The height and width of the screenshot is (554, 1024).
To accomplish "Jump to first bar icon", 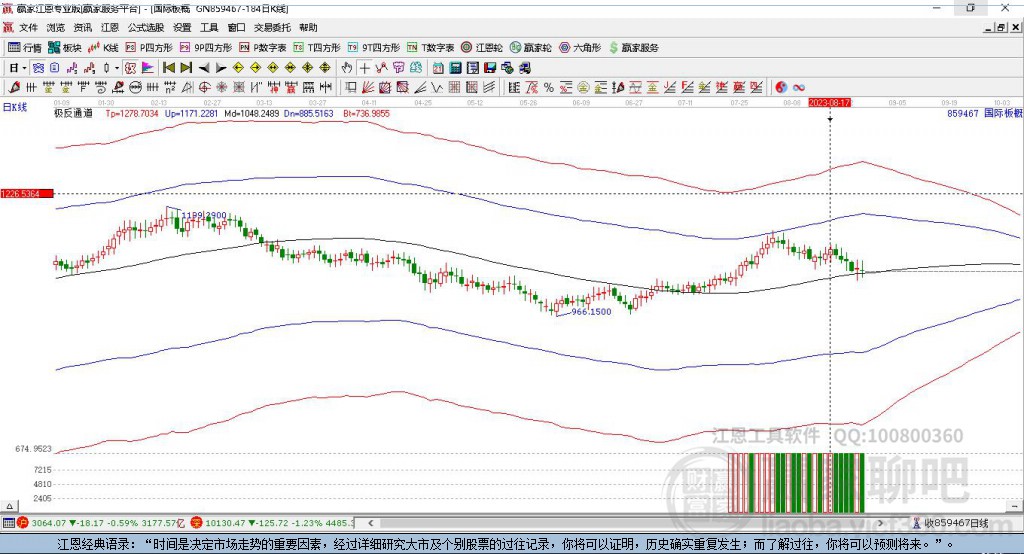I will (x=168, y=67).
